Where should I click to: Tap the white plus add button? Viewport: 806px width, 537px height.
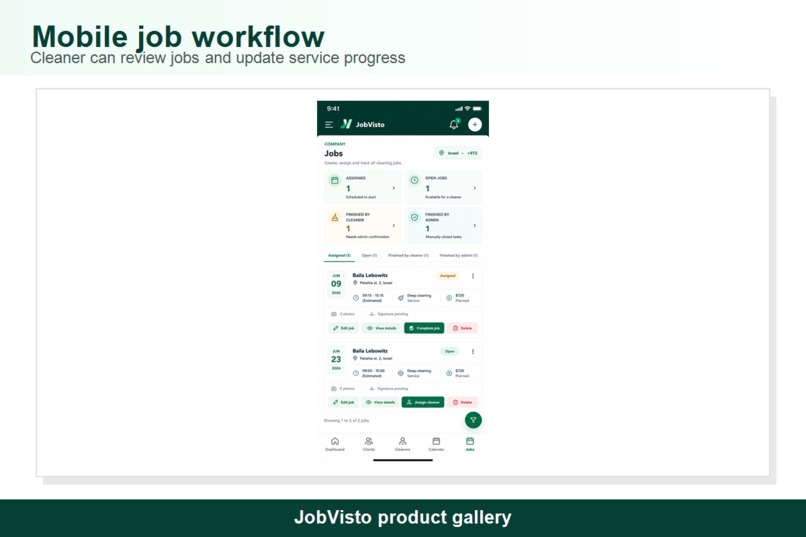(x=475, y=124)
